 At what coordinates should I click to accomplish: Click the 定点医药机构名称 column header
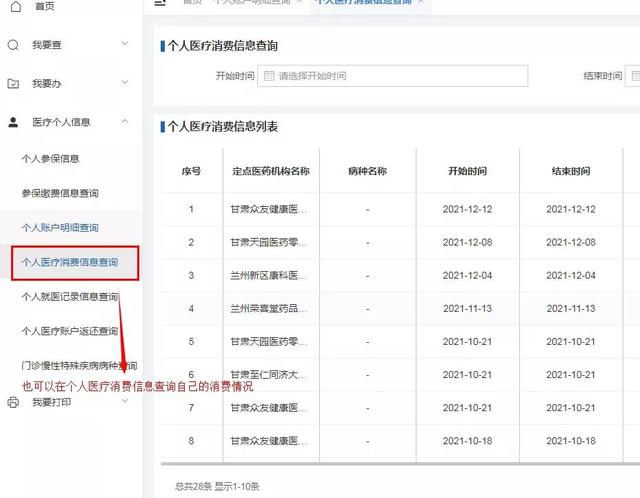pos(271,171)
